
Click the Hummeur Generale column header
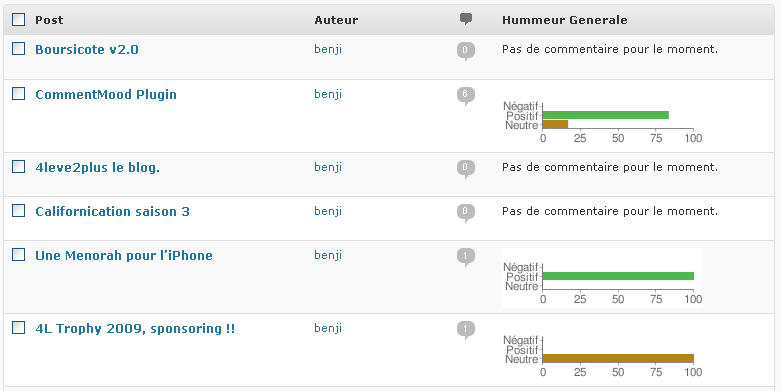coord(564,20)
